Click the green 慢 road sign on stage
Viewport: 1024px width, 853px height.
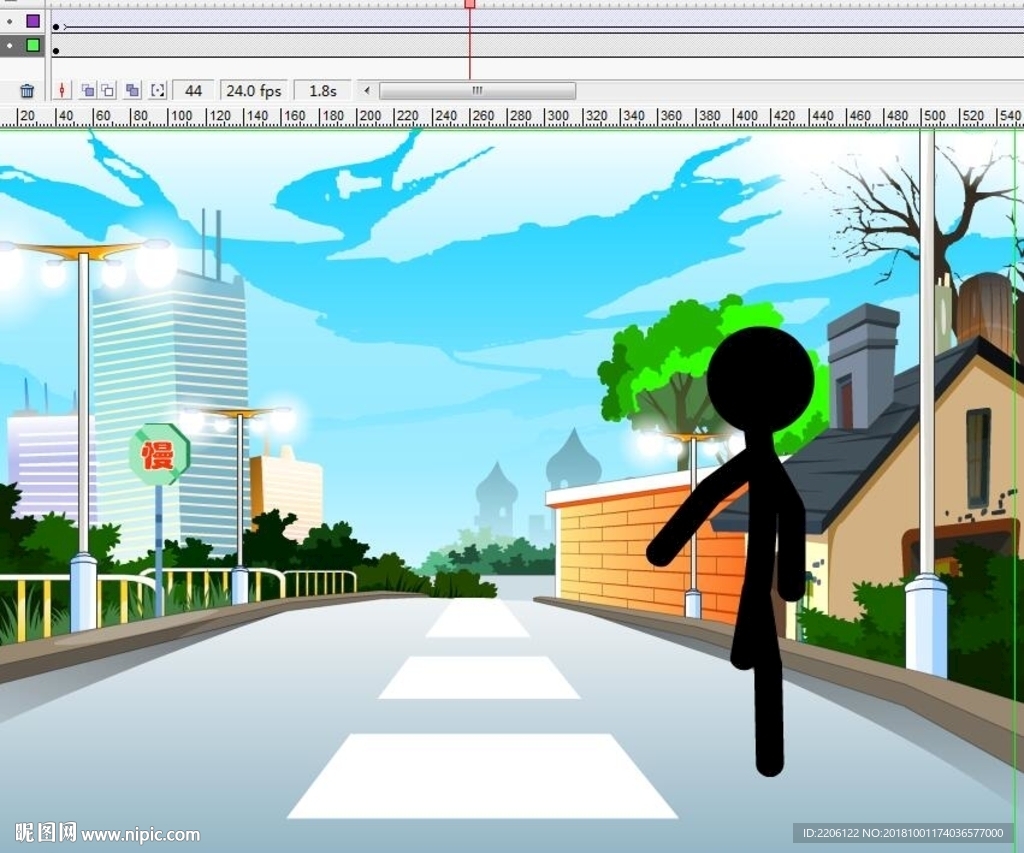tap(158, 455)
